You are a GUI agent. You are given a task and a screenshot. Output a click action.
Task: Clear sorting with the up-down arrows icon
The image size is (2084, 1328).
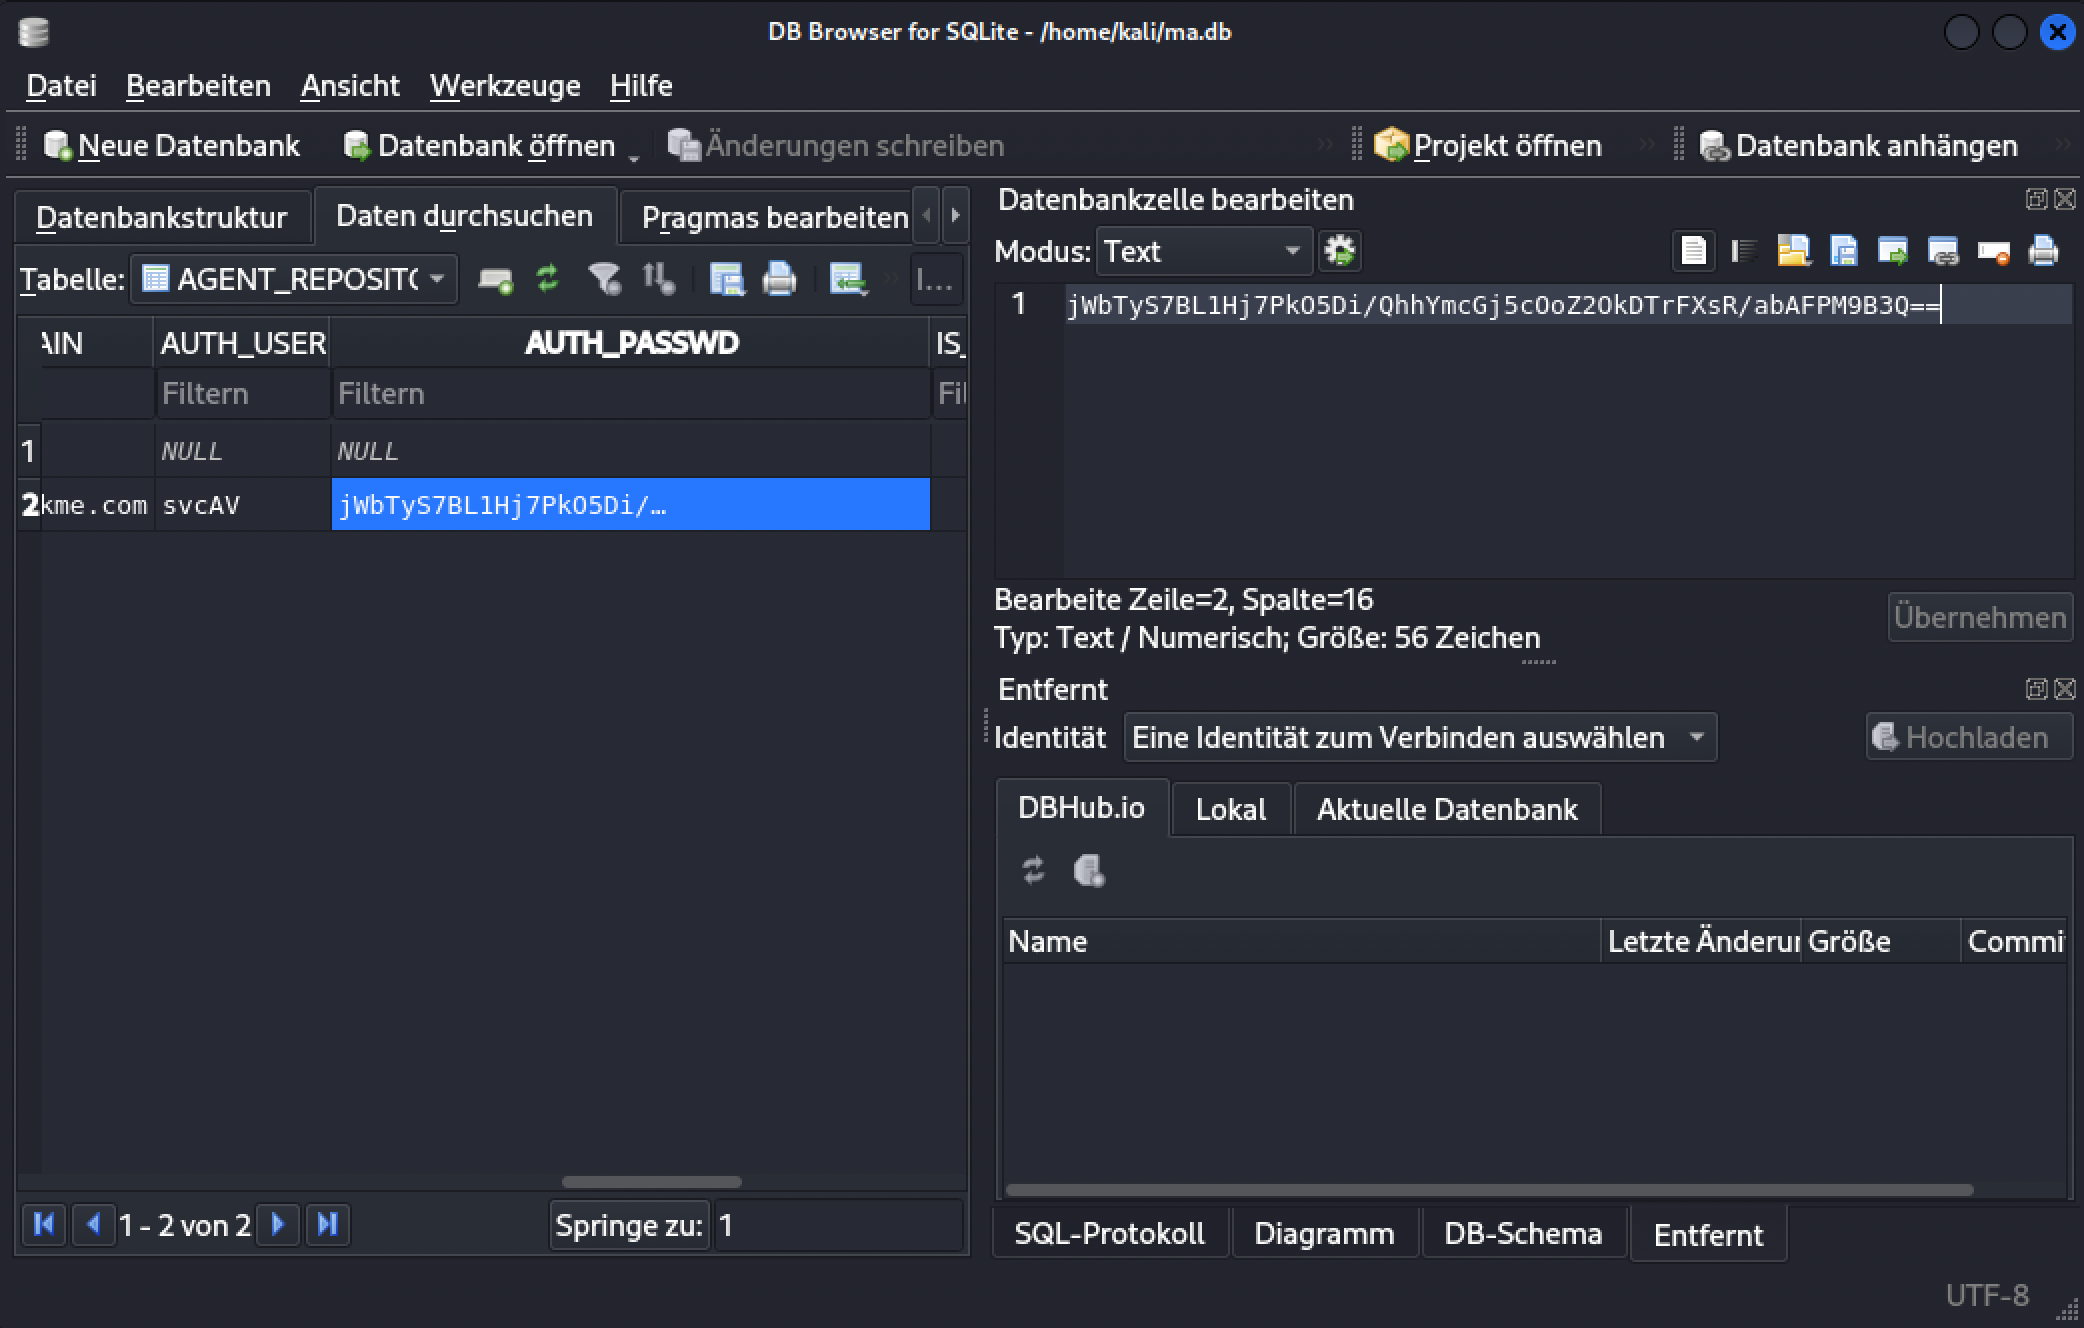pos(658,279)
